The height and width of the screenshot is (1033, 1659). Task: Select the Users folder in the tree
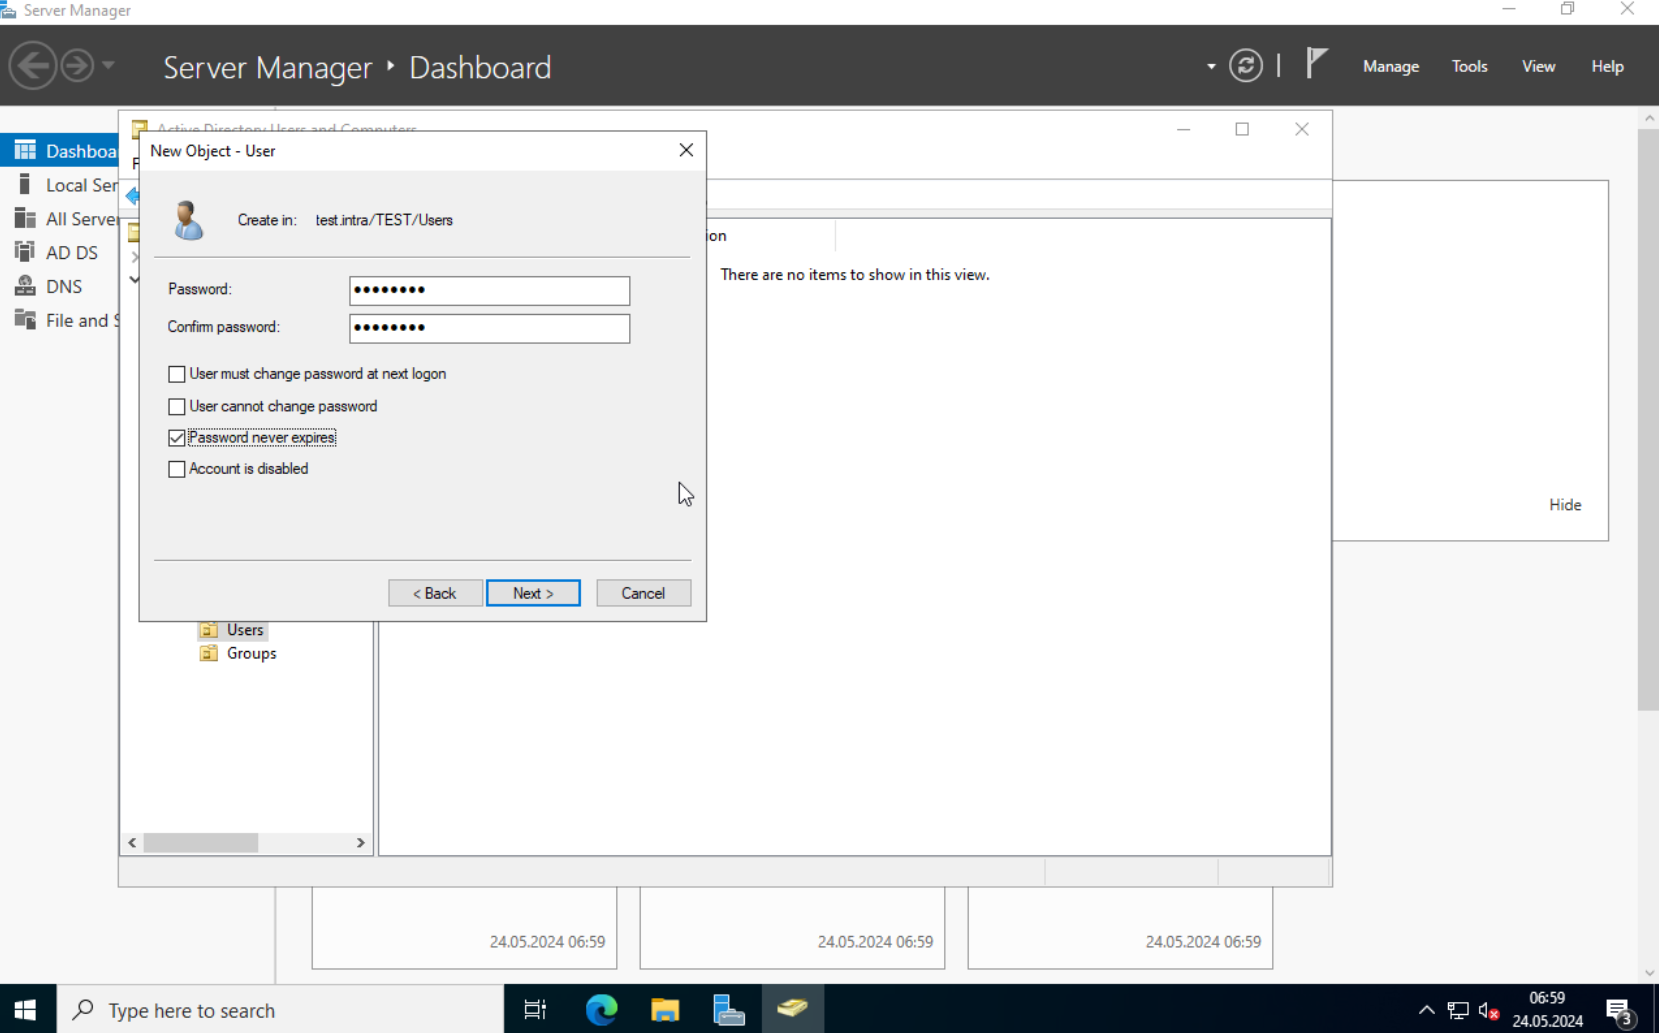[x=244, y=630]
